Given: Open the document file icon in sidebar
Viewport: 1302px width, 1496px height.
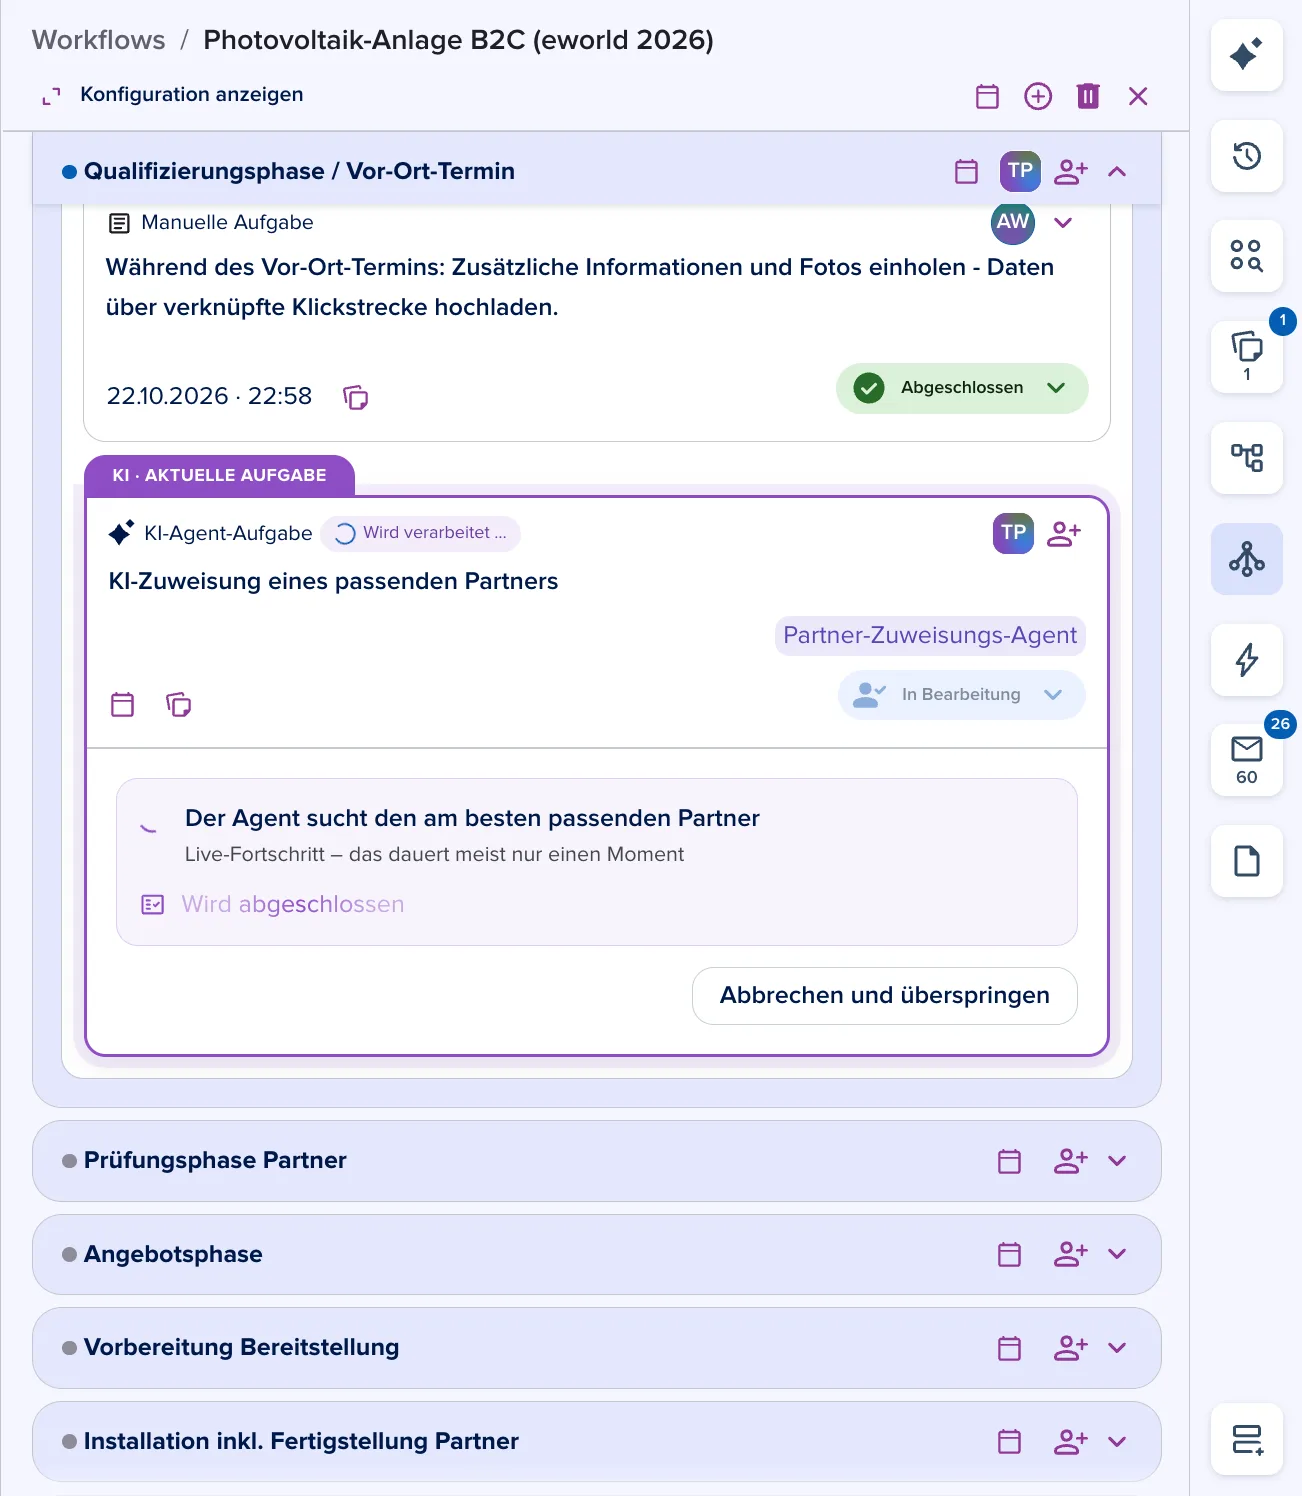Looking at the screenshot, I should click(1246, 861).
